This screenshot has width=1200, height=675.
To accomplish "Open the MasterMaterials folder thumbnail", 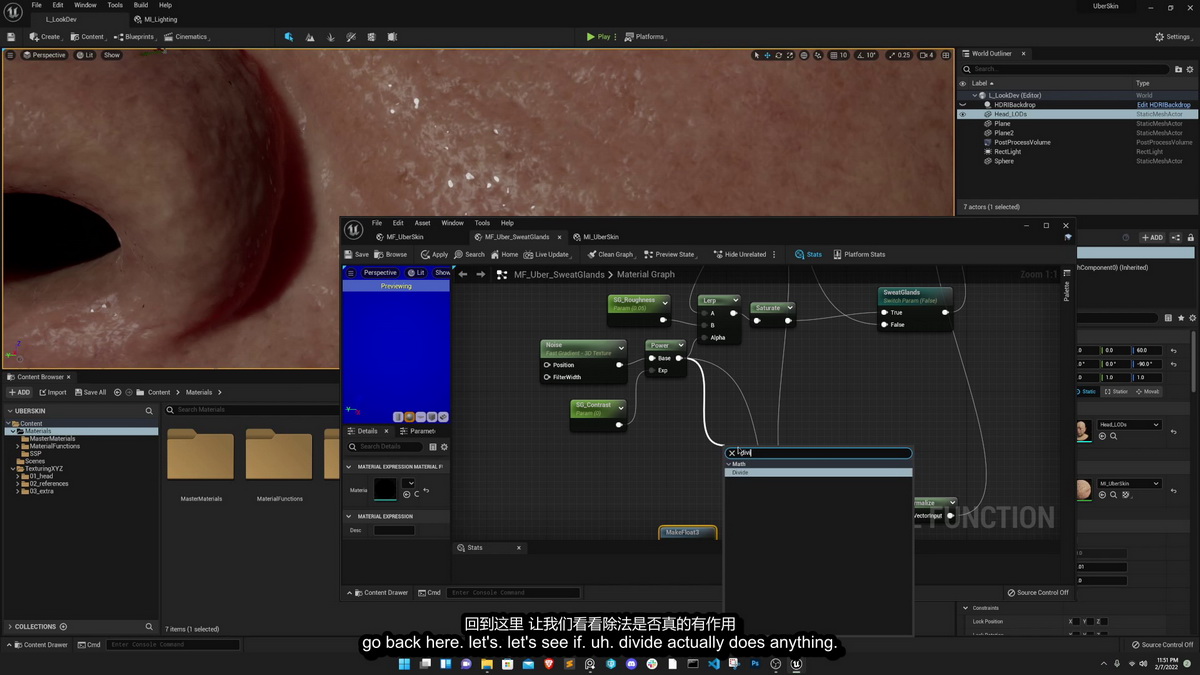I will (201, 455).
